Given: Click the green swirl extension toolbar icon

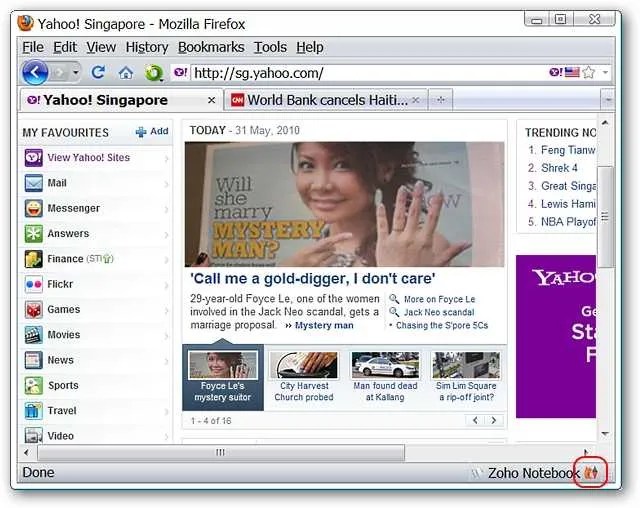Looking at the screenshot, I should pyautogui.click(x=154, y=73).
